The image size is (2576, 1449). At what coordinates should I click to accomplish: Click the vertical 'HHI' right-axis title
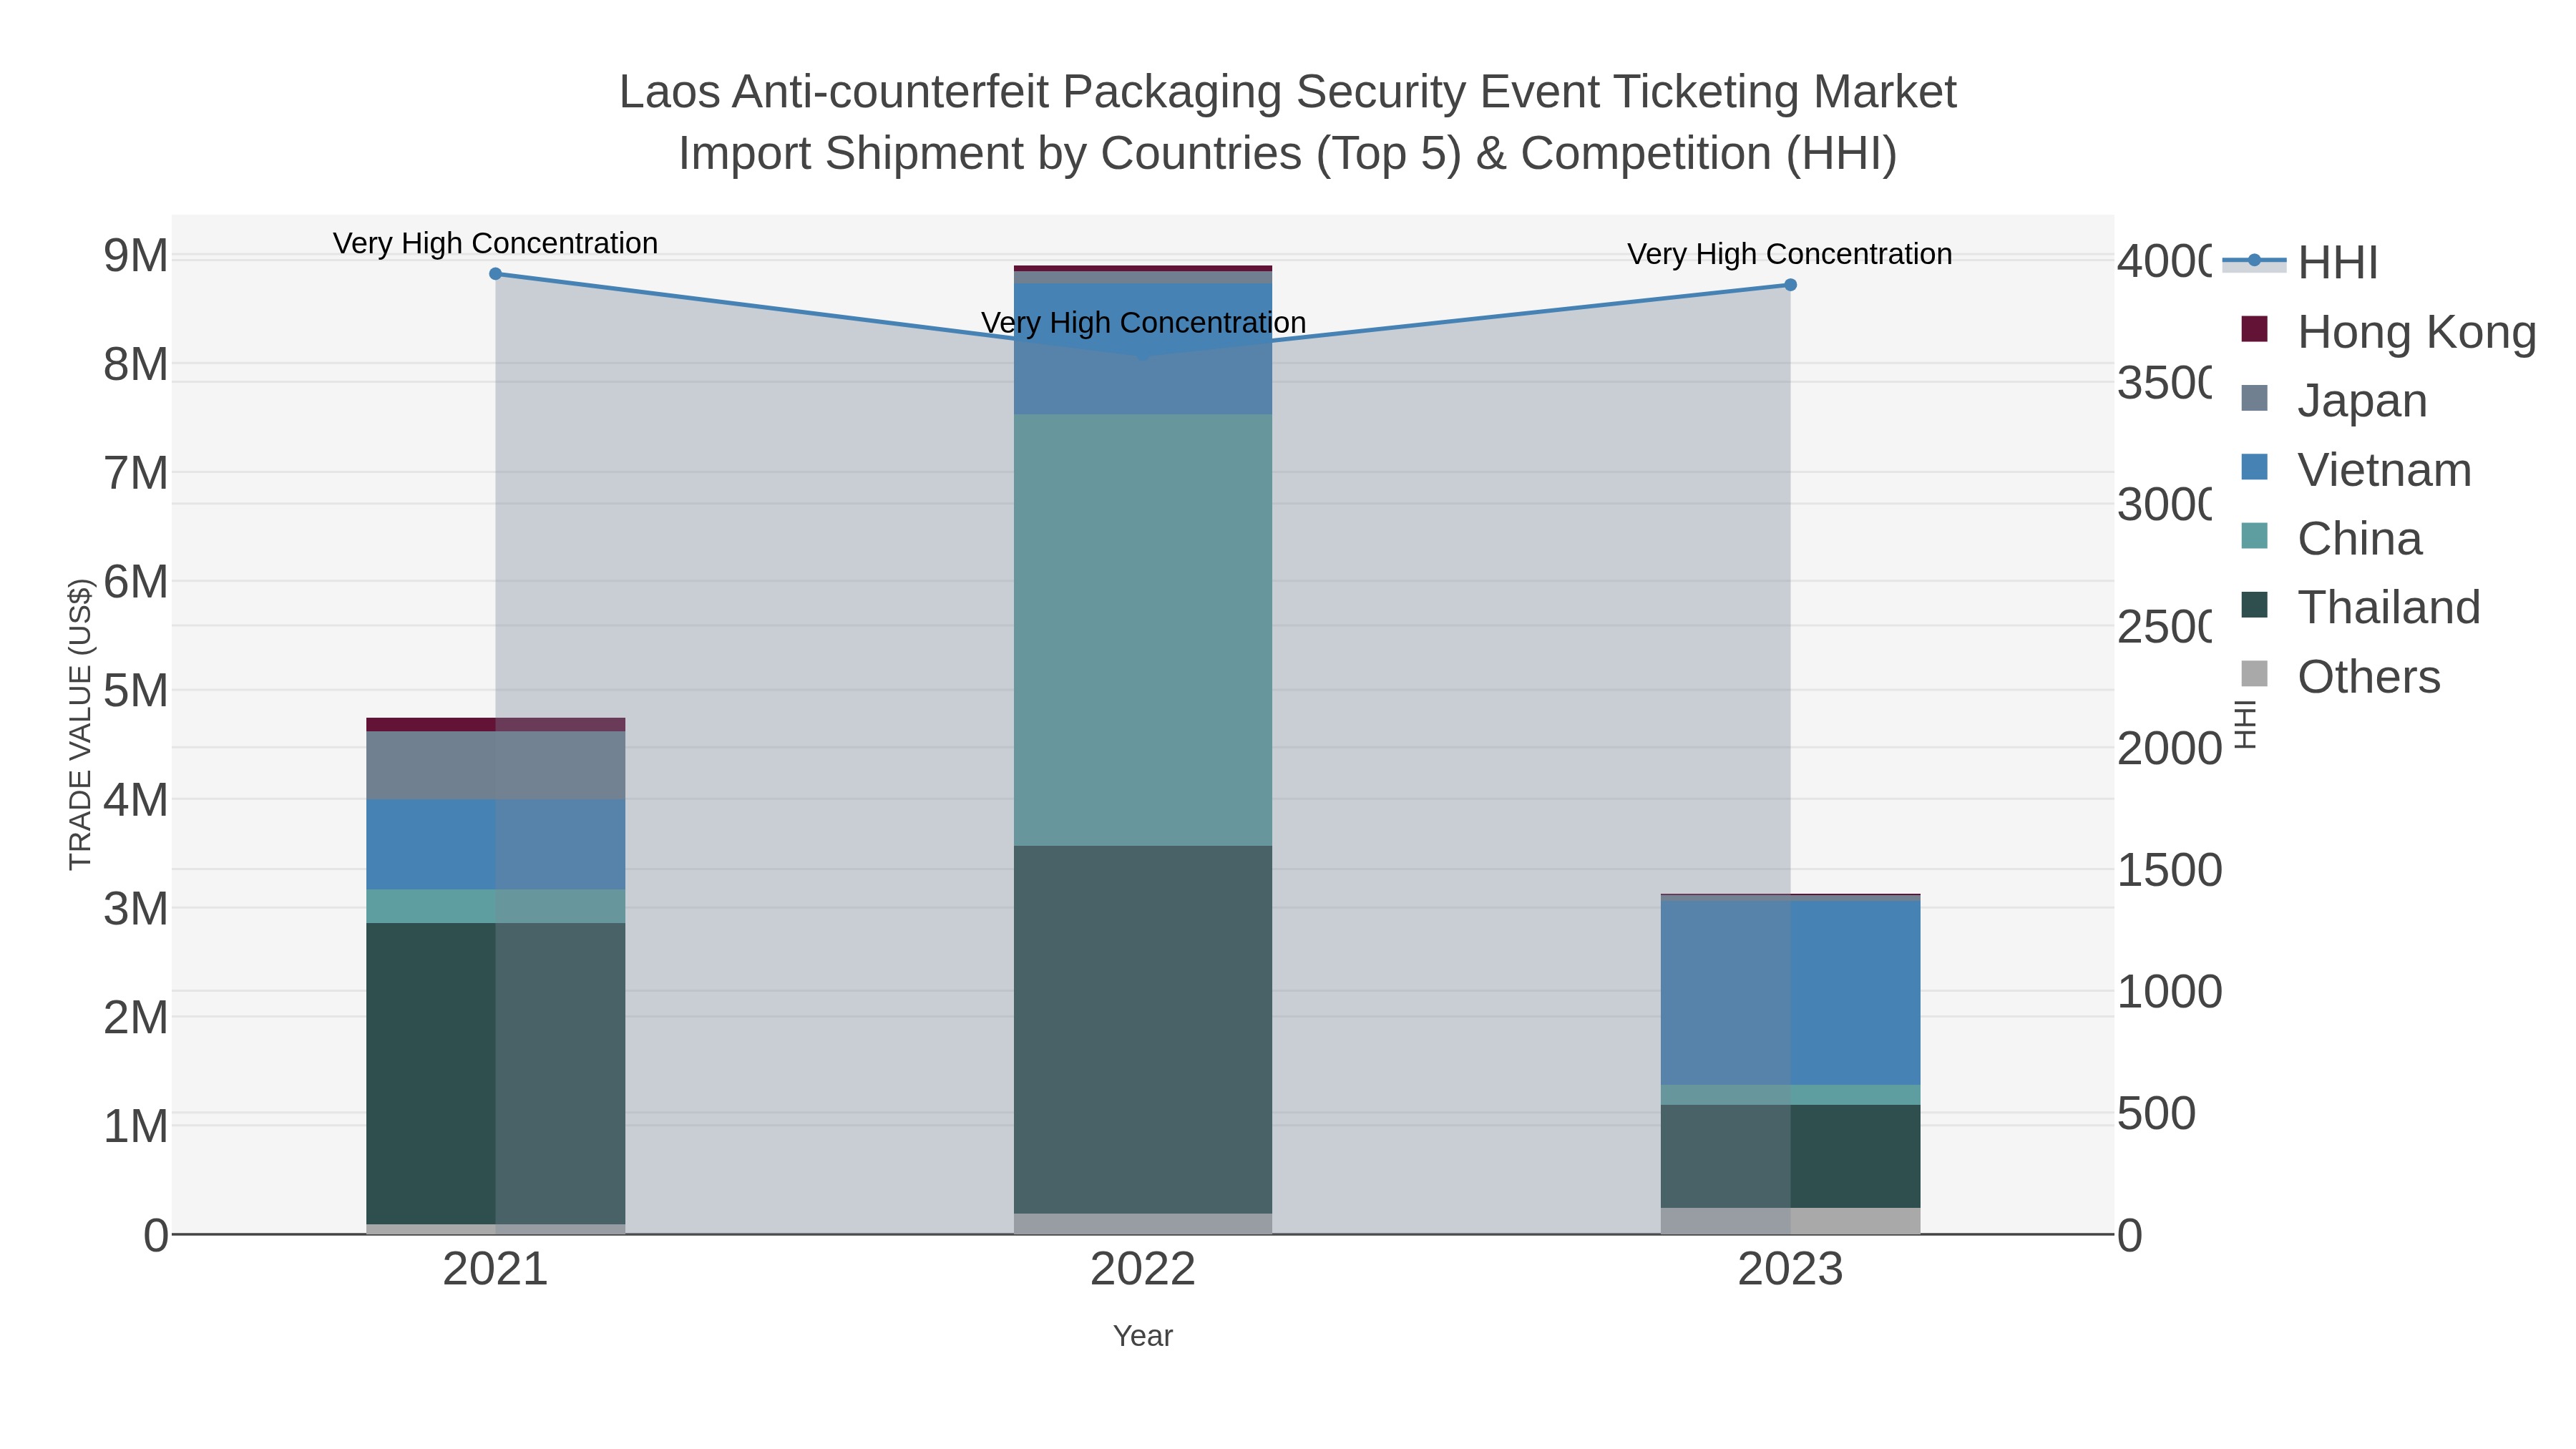pos(2245,724)
